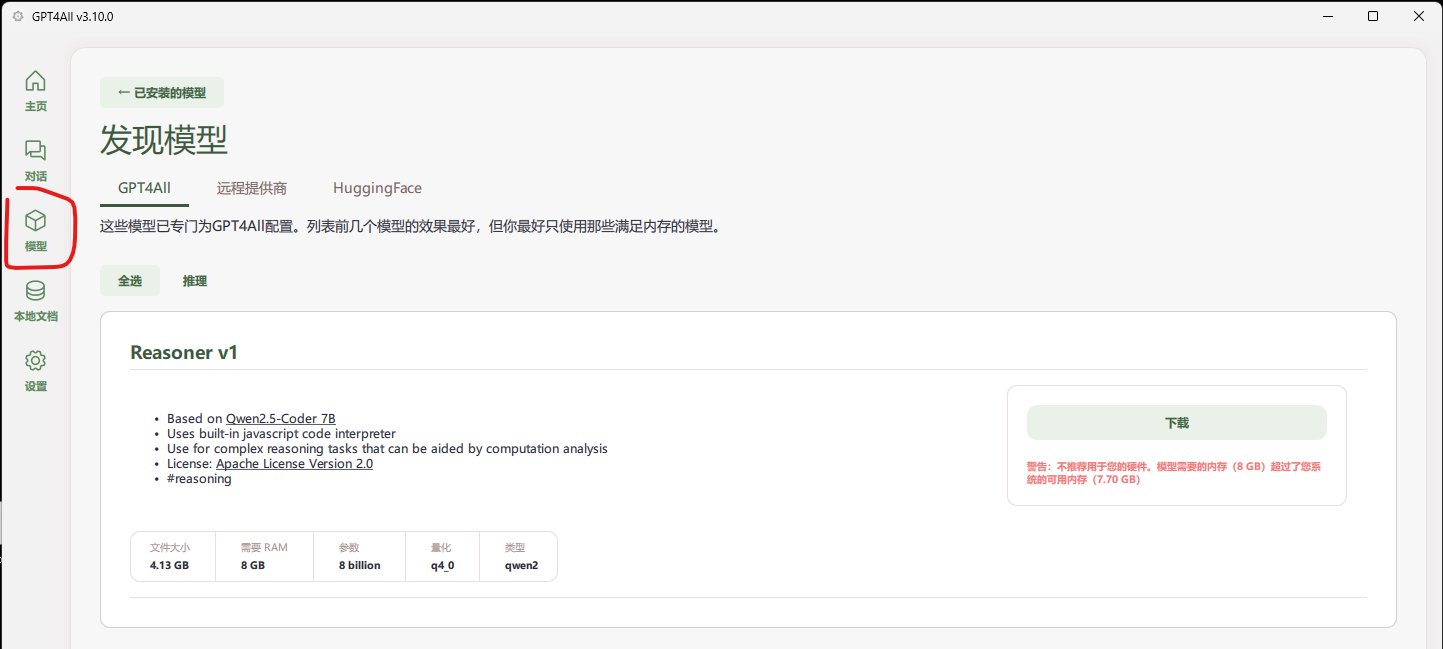Open the 设置 gear icon in sidebar
The width and height of the screenshot is (1443, 649).
pyautogui.click(x=35, y=361)
